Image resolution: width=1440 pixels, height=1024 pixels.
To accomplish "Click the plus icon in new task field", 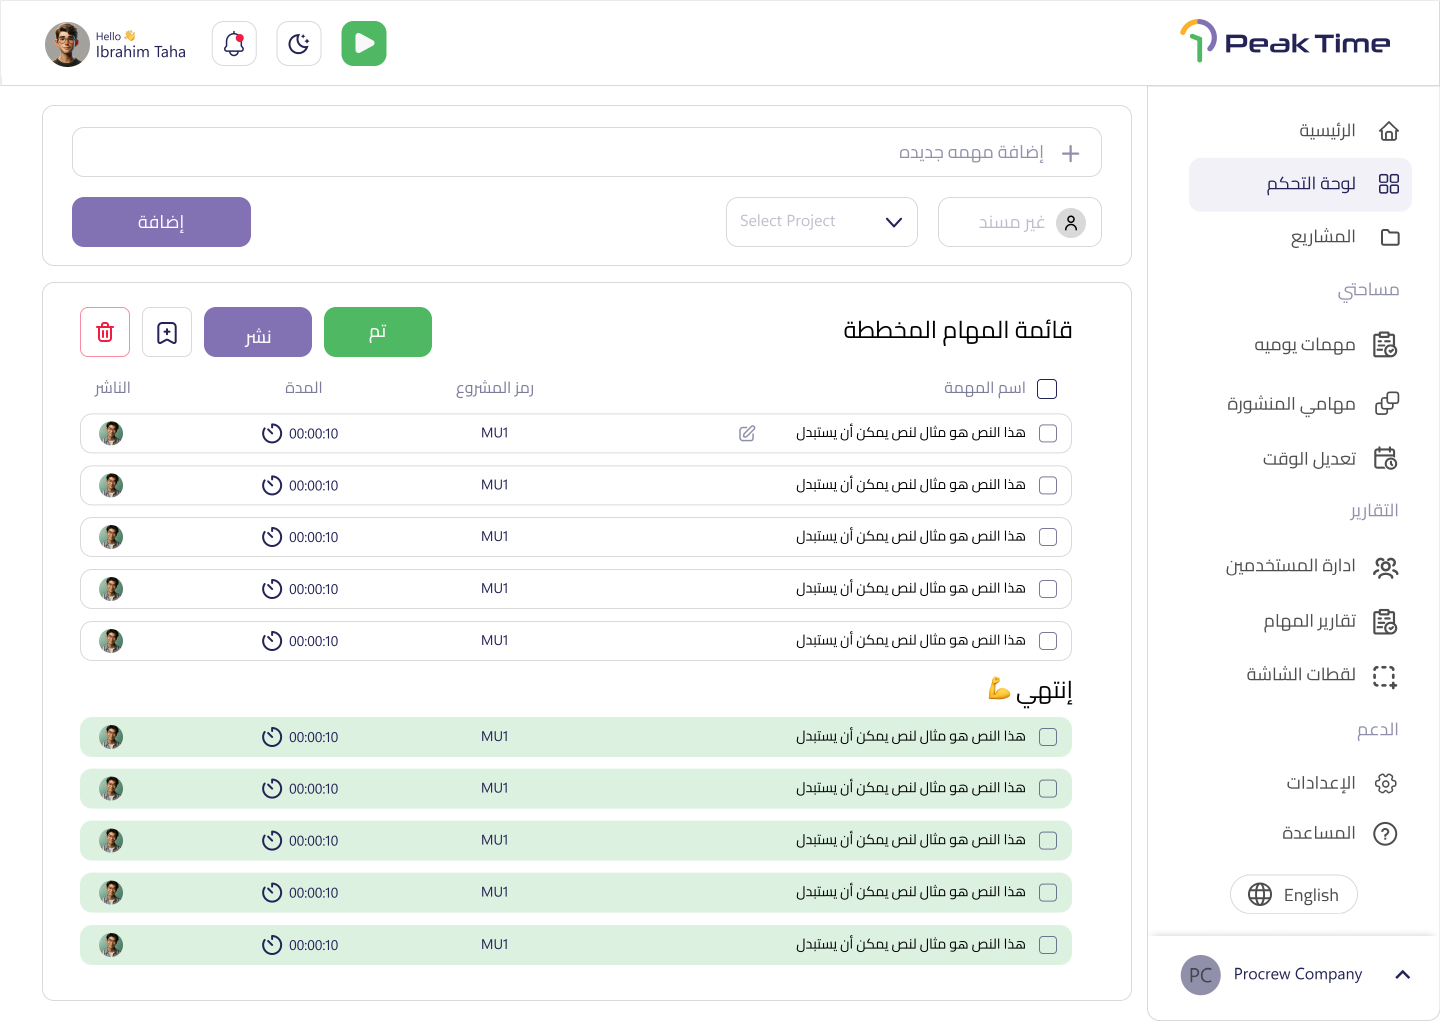I will click(x=1070, y=153).
